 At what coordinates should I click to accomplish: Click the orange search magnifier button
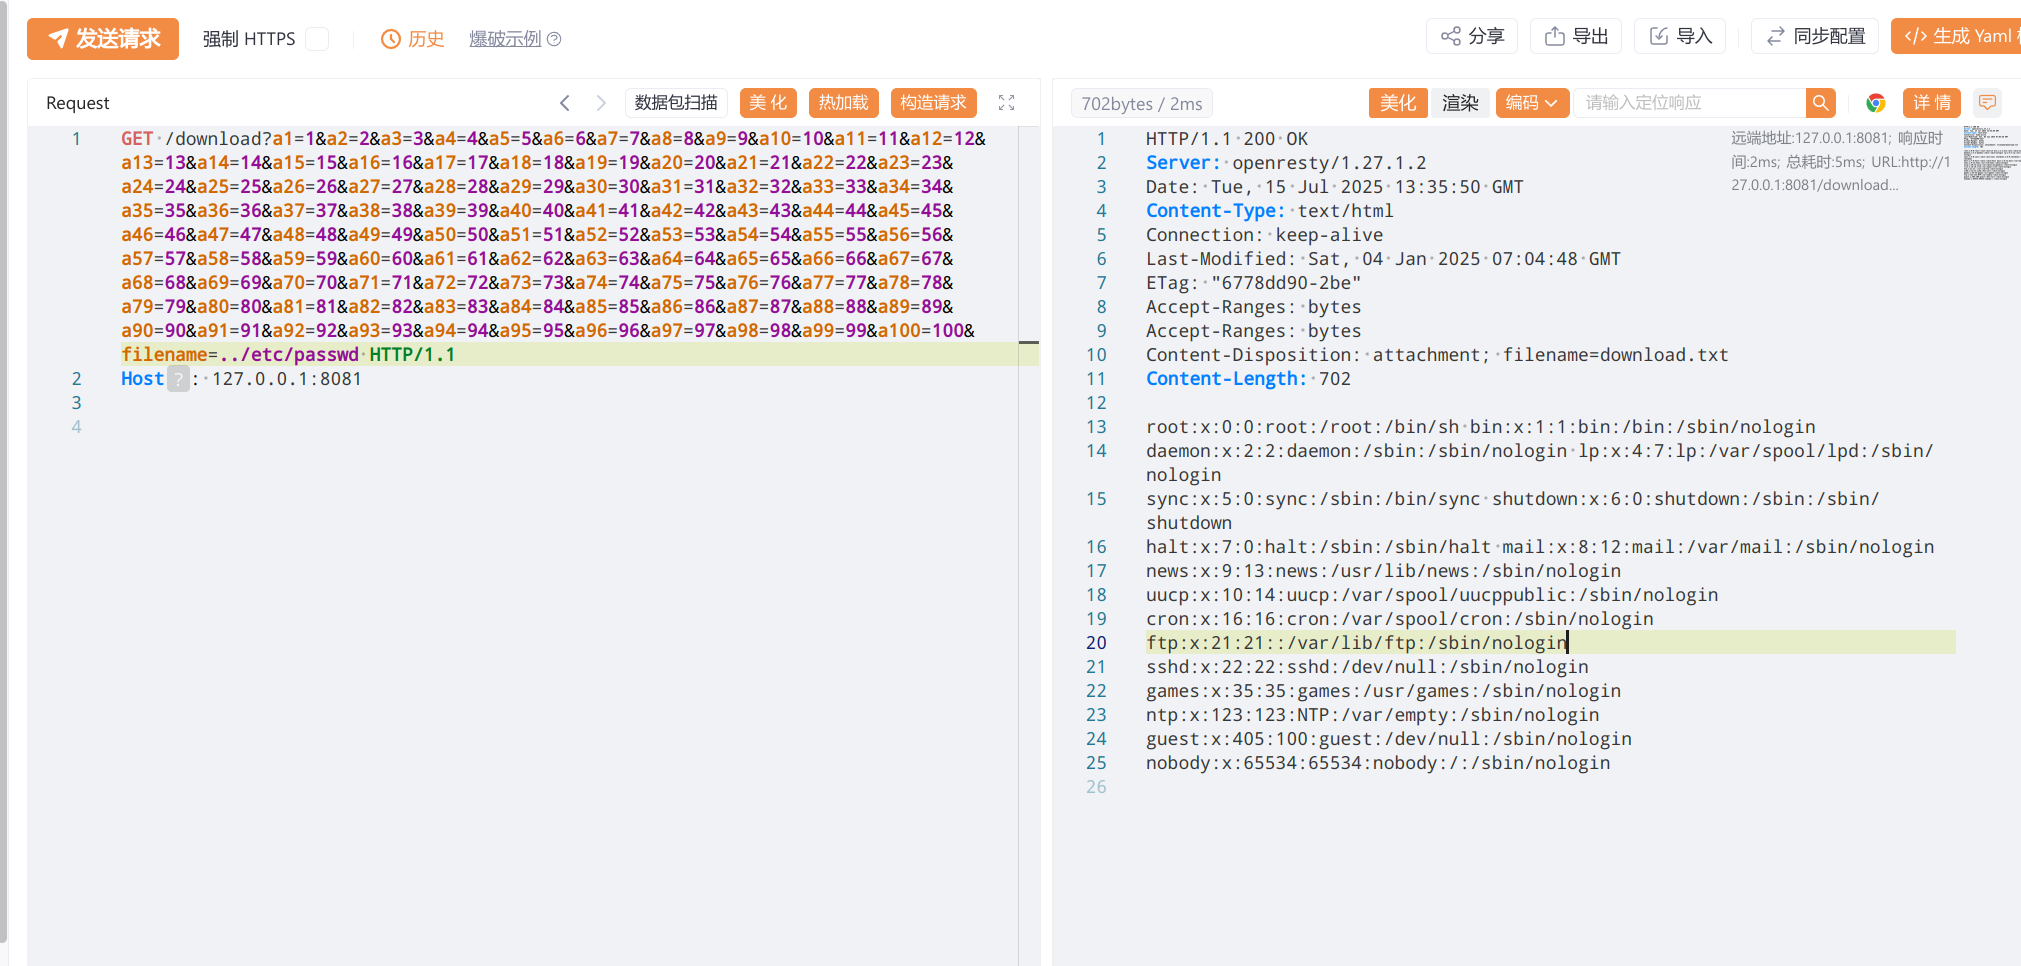click(x=1821, y=103)
